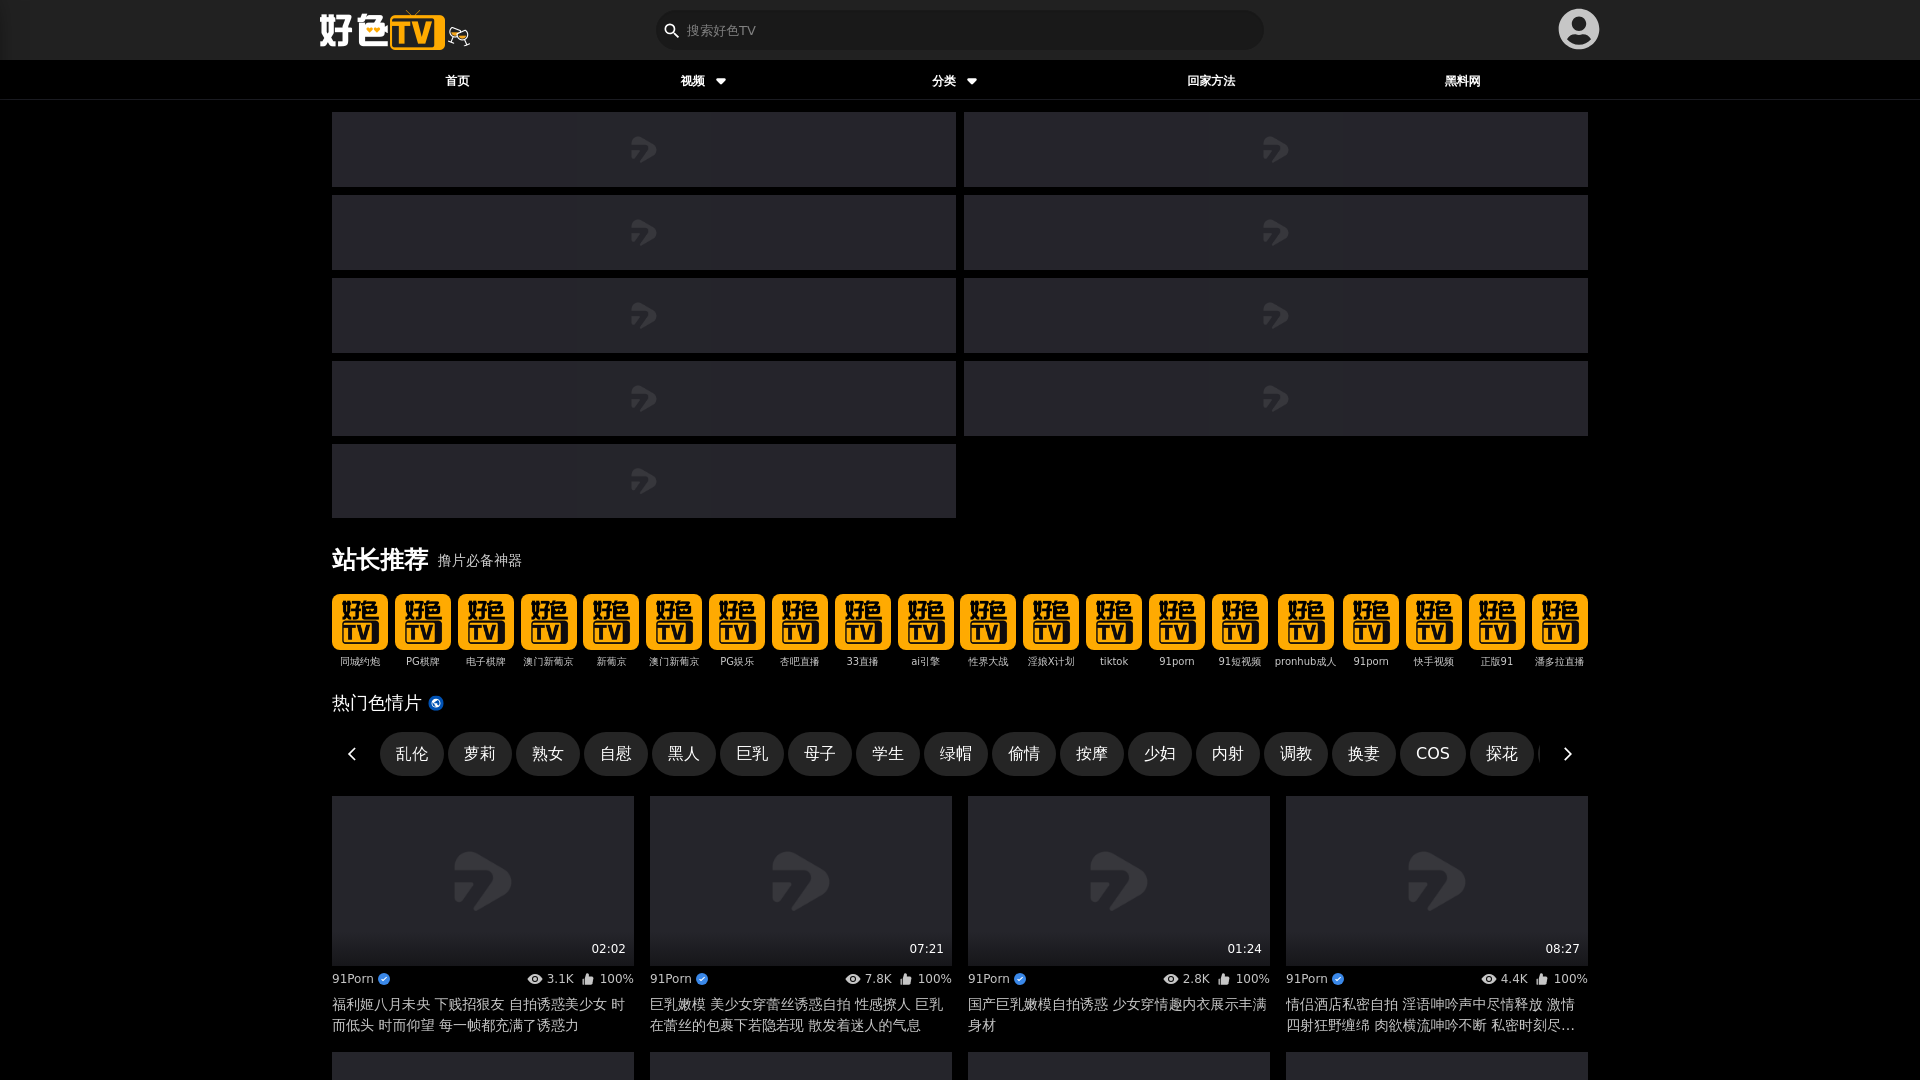Open the 33直播 recommended icon
The image size is (1920, 1080).
tap(862, 622)
